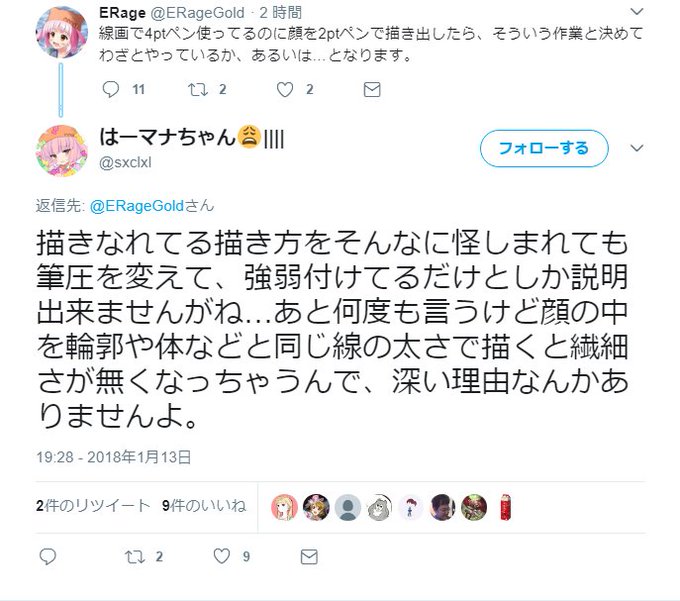Viewport: 680px width, 601px height.
Task: Open ERage's profile avatar at top
Action: (x=62, y=32)
